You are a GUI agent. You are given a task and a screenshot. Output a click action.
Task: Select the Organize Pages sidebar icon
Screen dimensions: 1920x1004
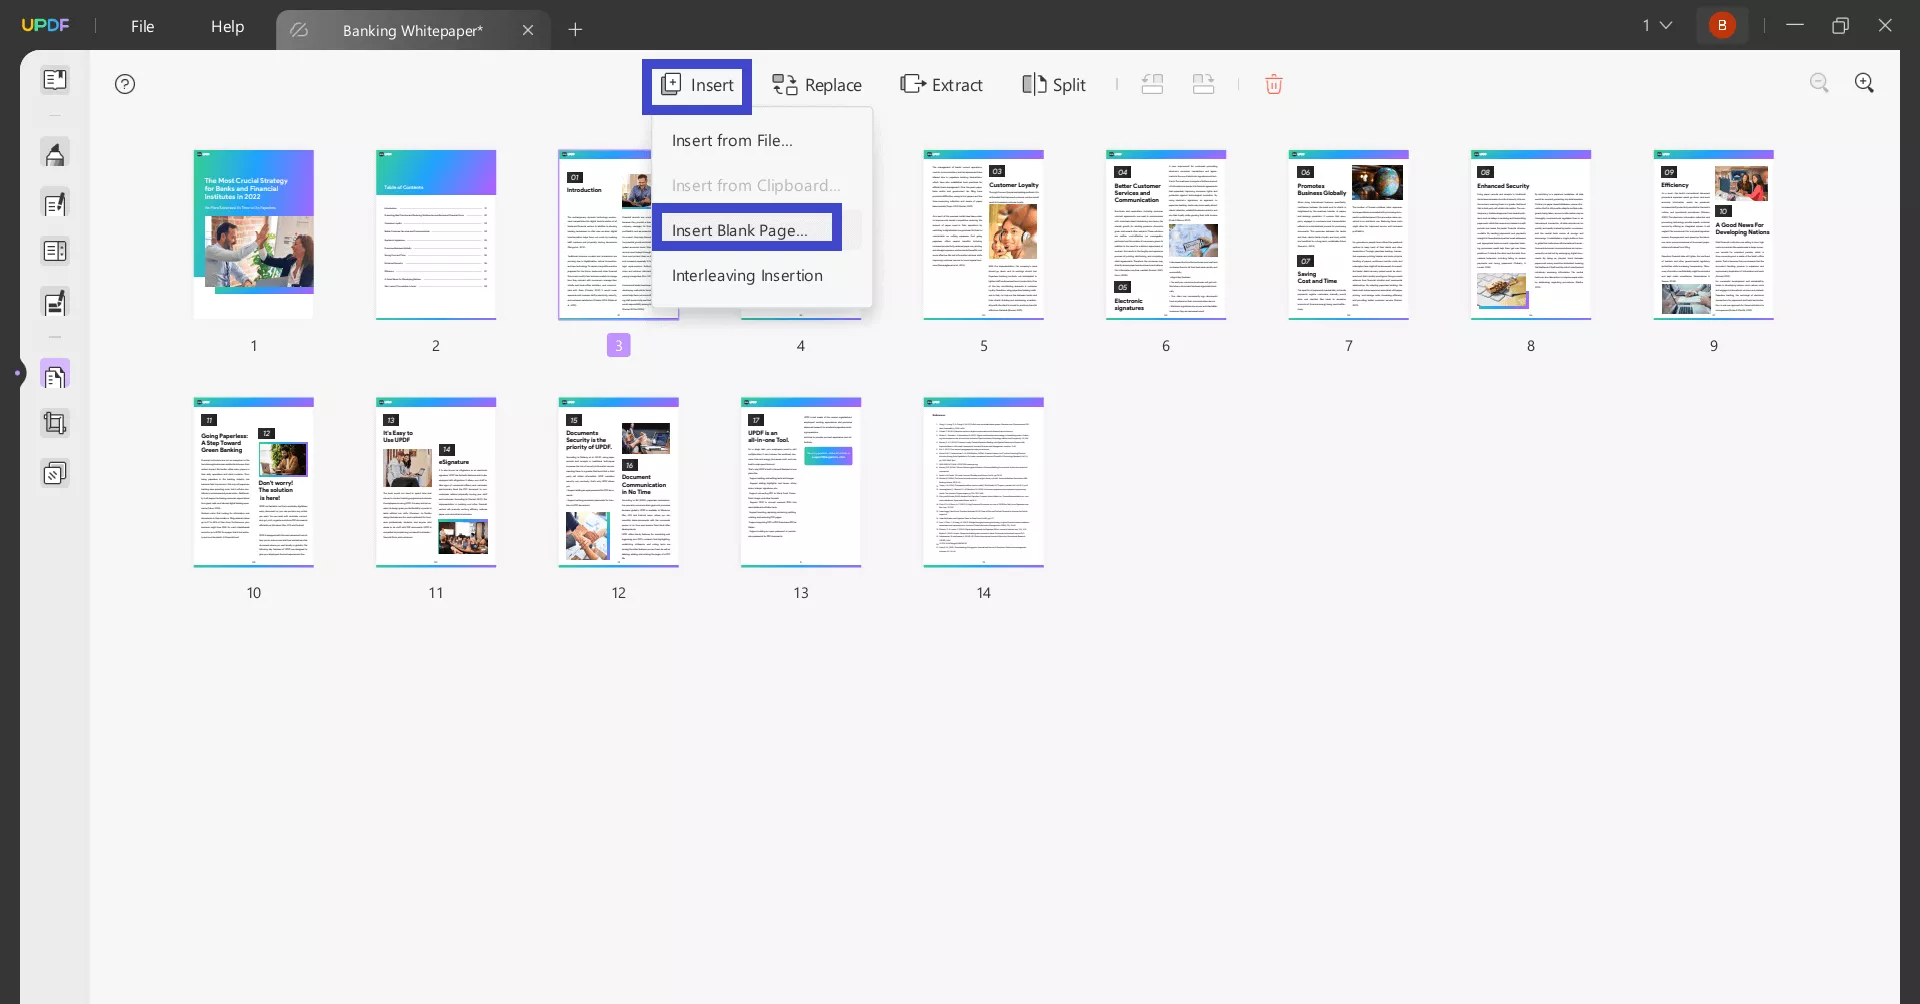tap(55, 376)
